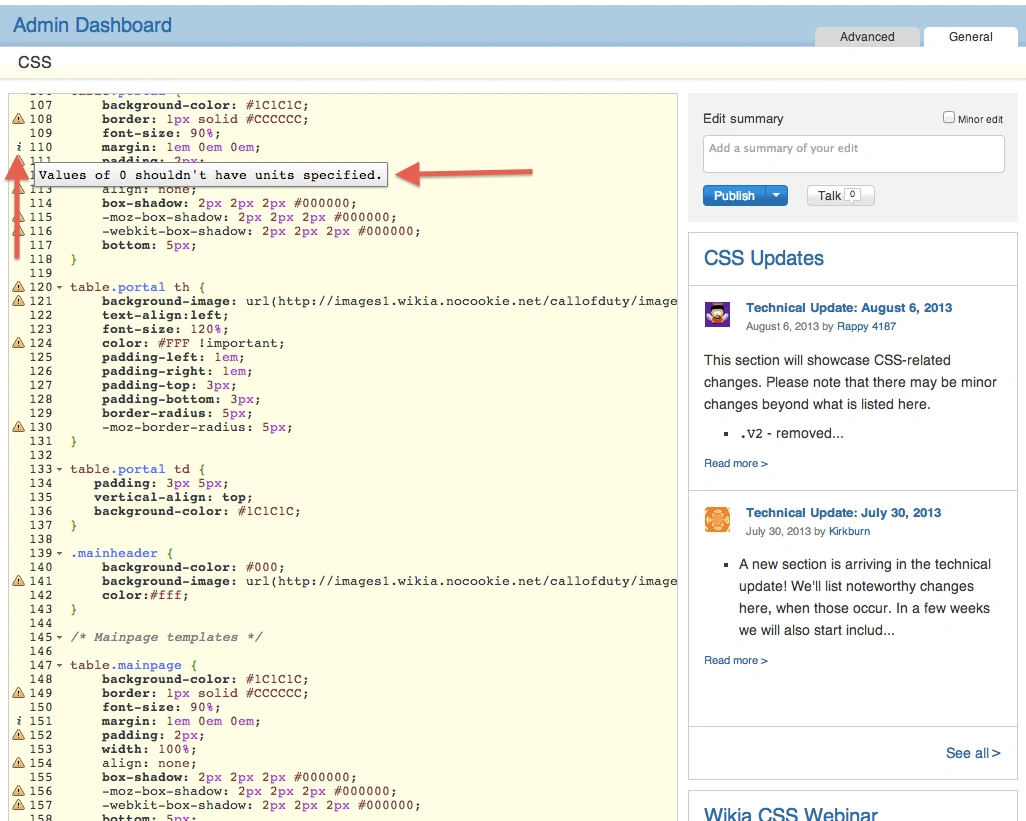Click the info icon on line 110
The height and width of the screenshot is (821, 1026).
click(x=18, y=147)
